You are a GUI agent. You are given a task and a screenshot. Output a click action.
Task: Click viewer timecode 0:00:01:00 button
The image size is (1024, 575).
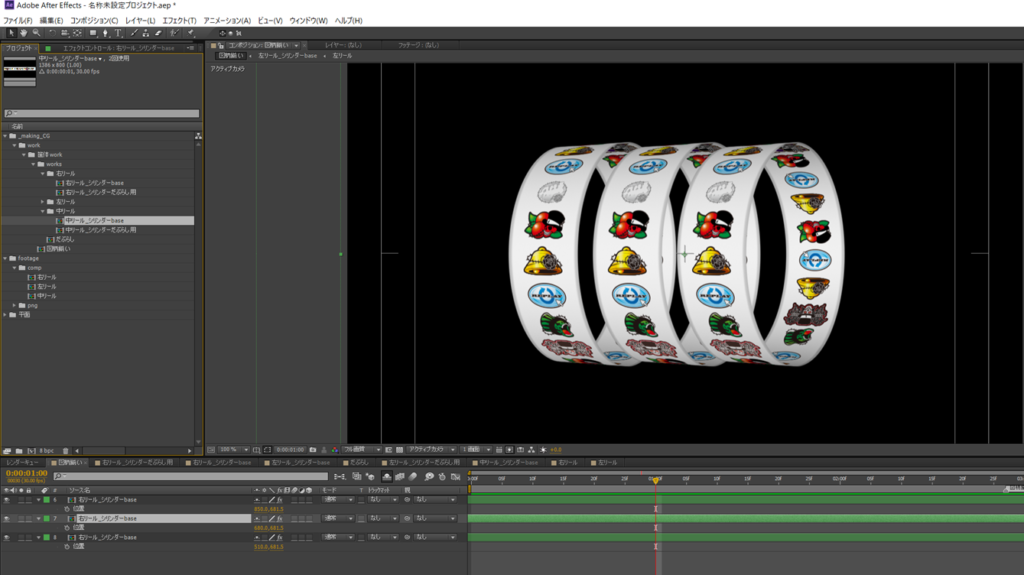pos(290,450)
